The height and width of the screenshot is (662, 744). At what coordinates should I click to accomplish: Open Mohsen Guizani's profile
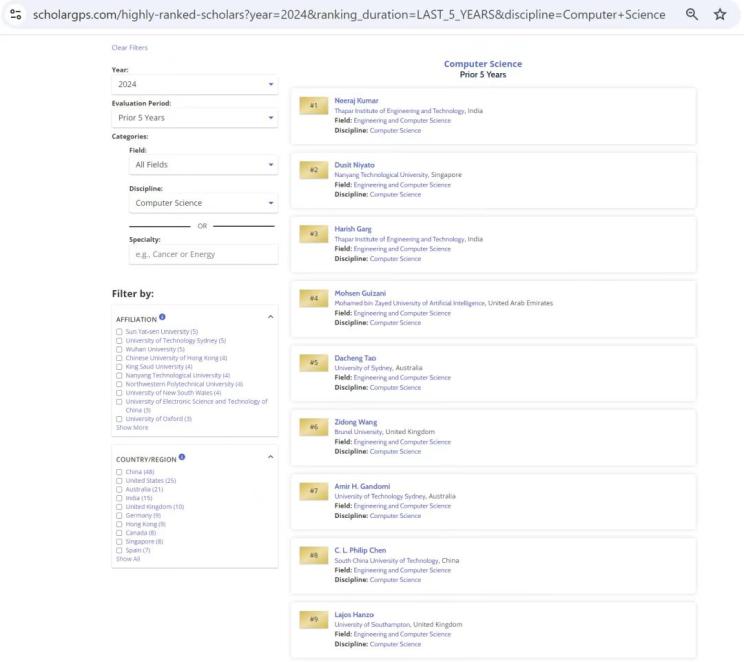(x=360, y=293)
